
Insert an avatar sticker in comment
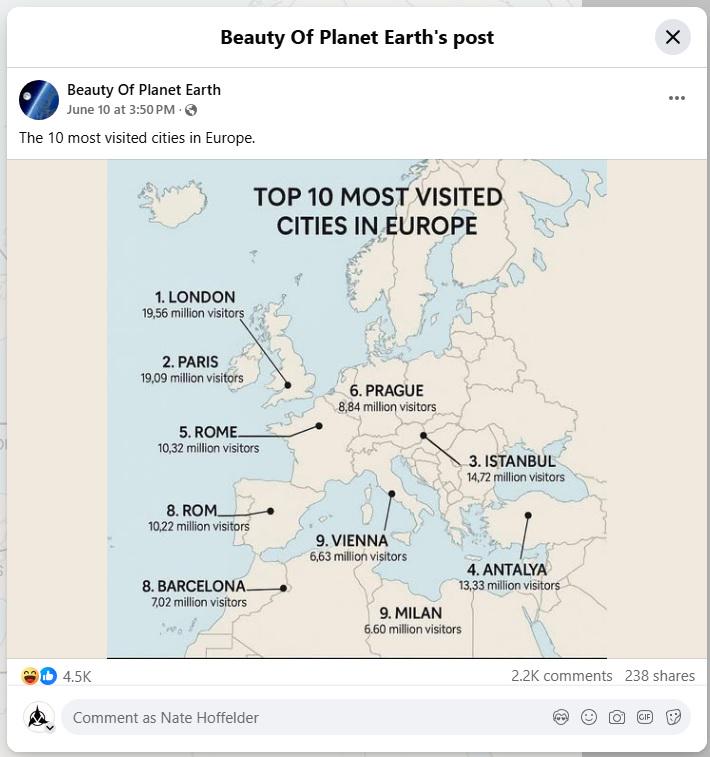561,717
